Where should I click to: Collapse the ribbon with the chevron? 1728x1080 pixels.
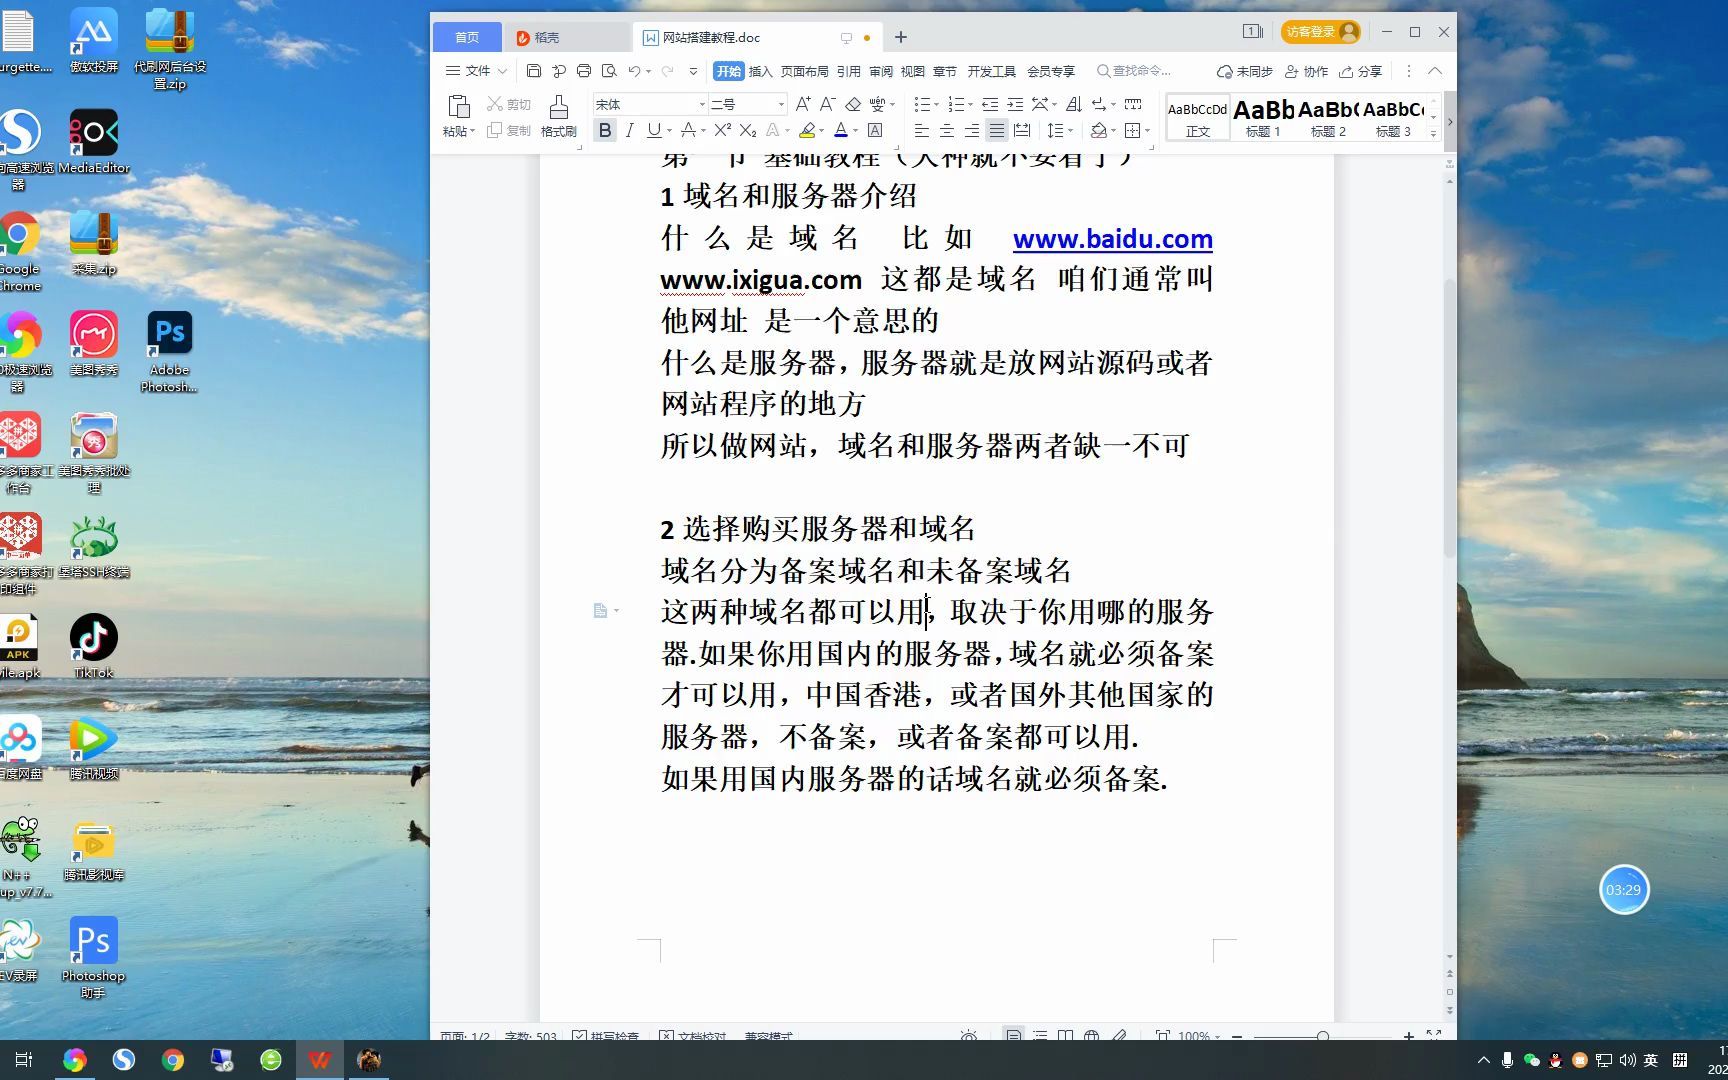[x=1435, y=71]
